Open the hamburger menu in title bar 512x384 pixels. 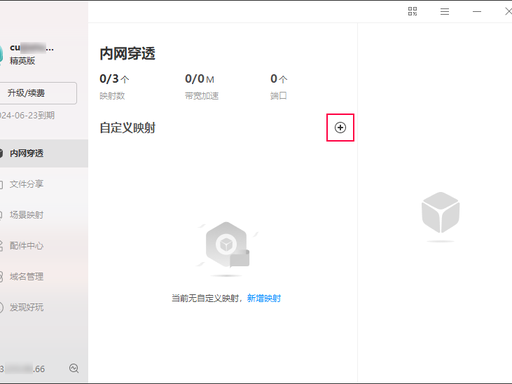click(x=444, y=12)
